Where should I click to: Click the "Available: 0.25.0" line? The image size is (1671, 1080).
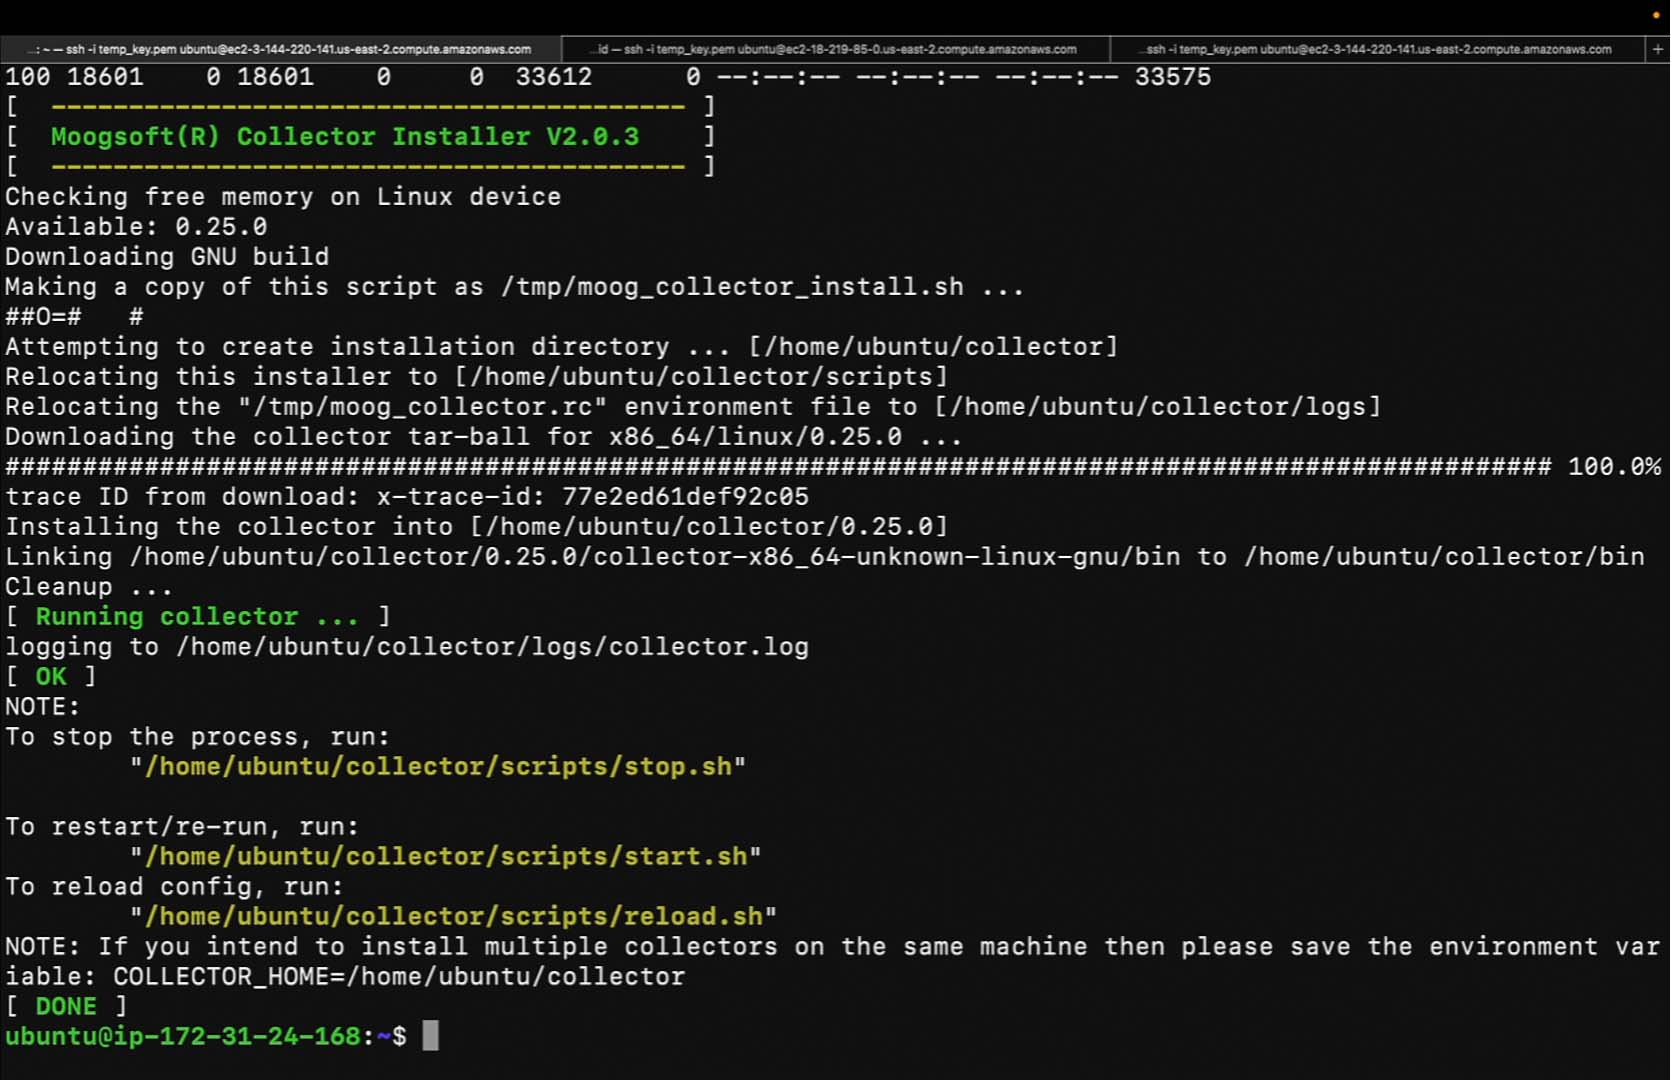coord(136,227)
